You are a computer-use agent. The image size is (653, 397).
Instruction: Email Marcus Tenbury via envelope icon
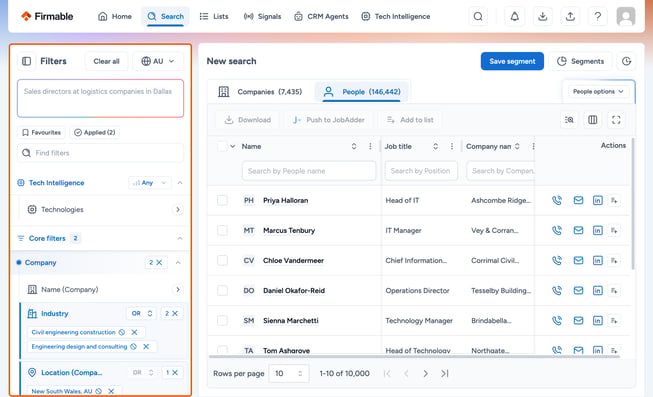point(578,230)
